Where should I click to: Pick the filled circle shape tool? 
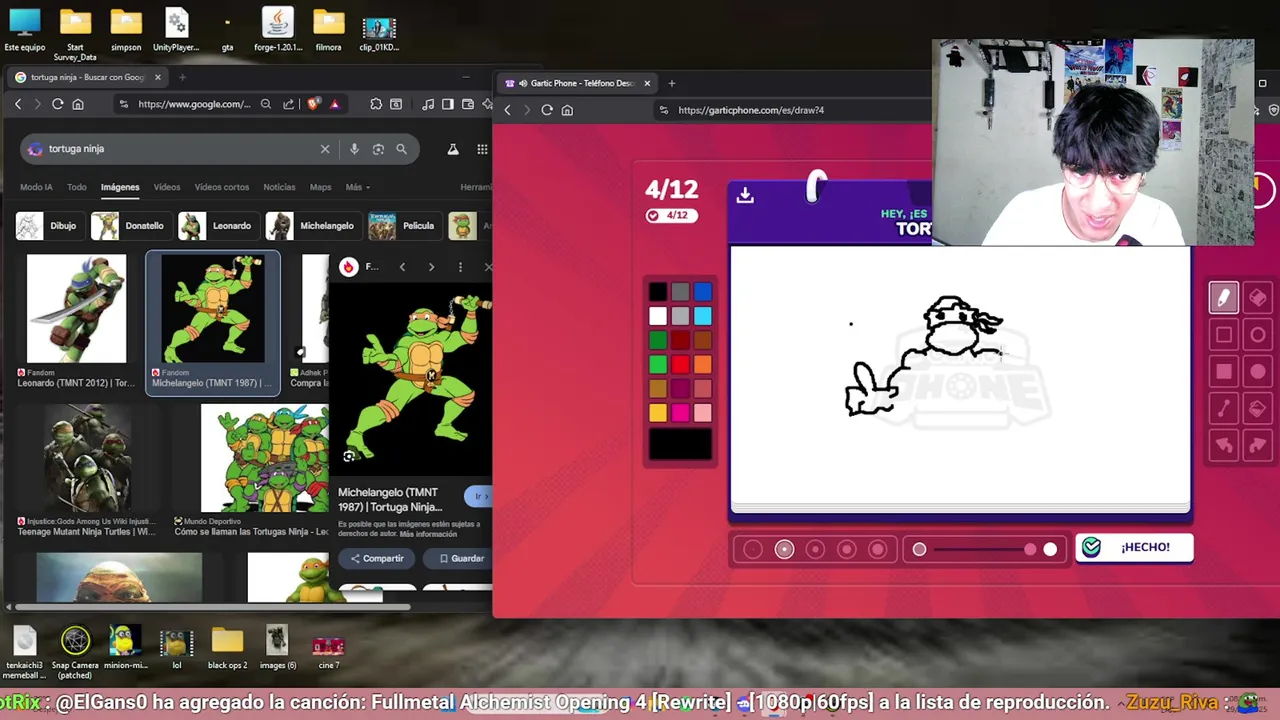point(1258,371)
